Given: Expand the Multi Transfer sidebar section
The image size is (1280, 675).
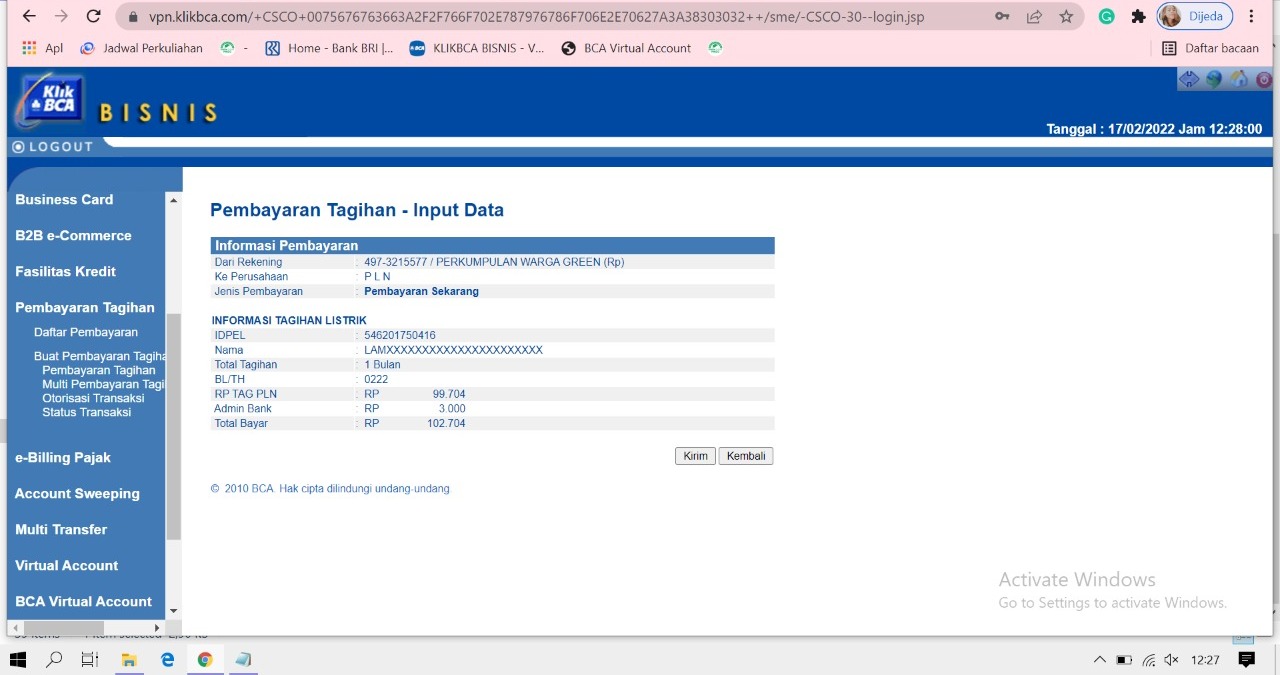Looking at the screenshot, I should (x=61, y=530).
